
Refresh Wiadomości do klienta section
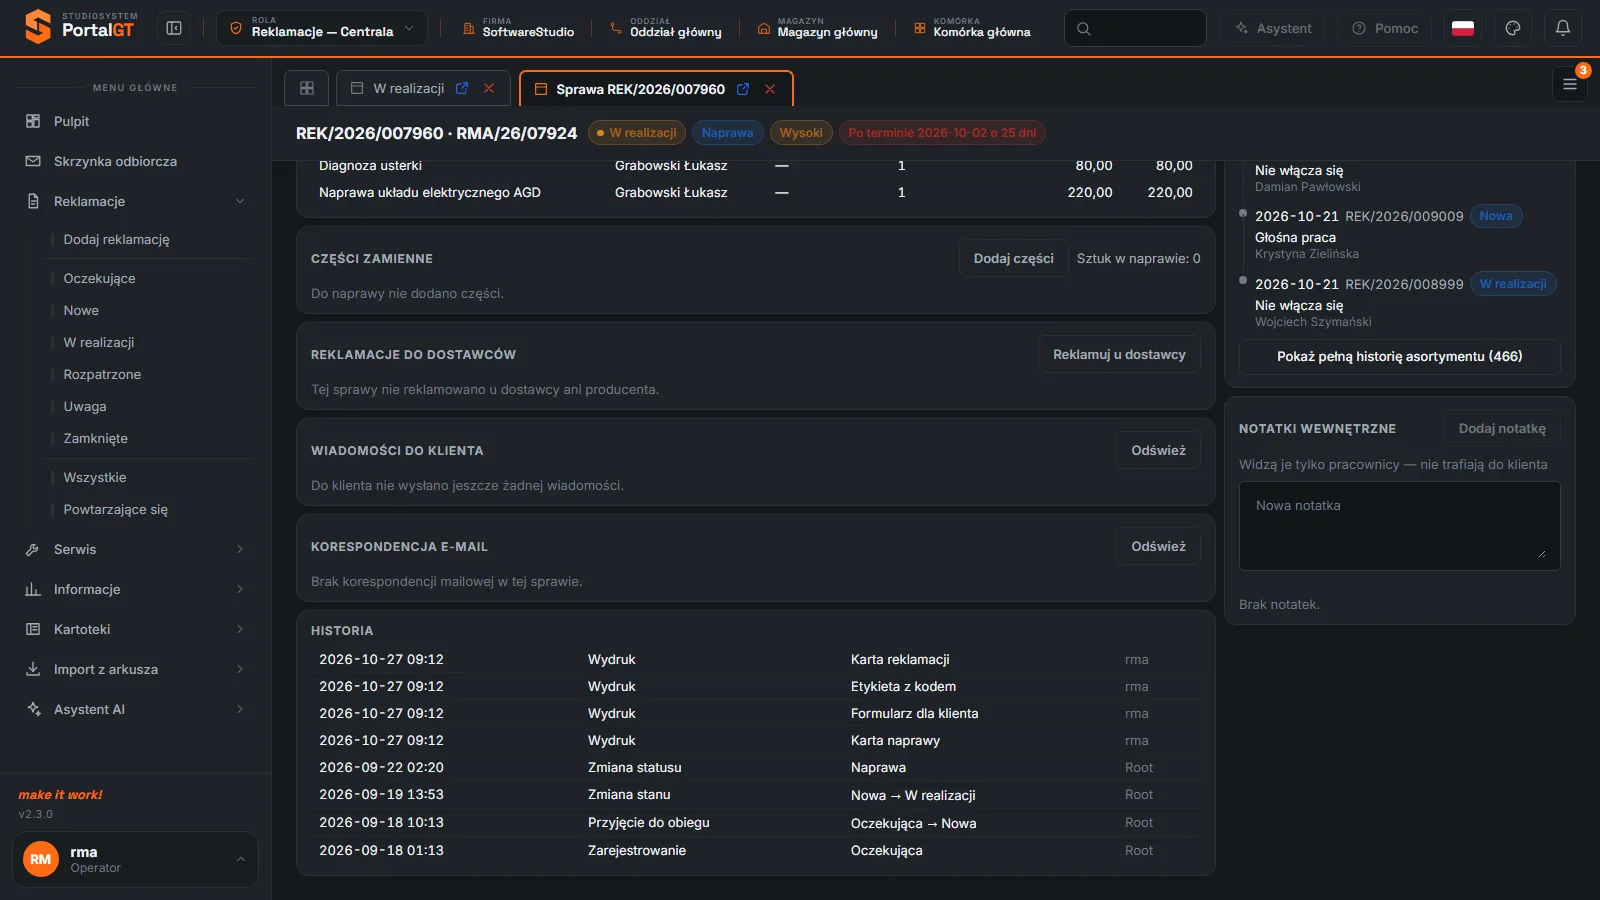tap(1158, 450)
